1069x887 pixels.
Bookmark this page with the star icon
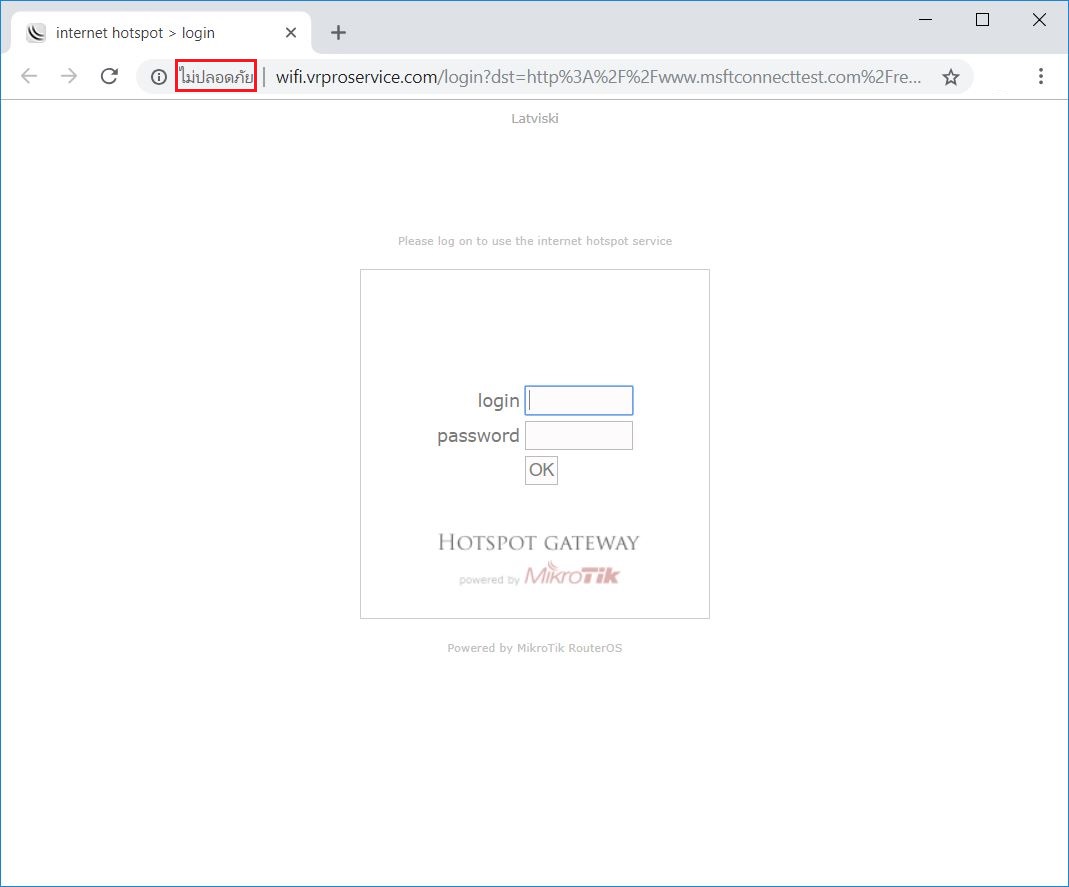[x=951, y=77]
